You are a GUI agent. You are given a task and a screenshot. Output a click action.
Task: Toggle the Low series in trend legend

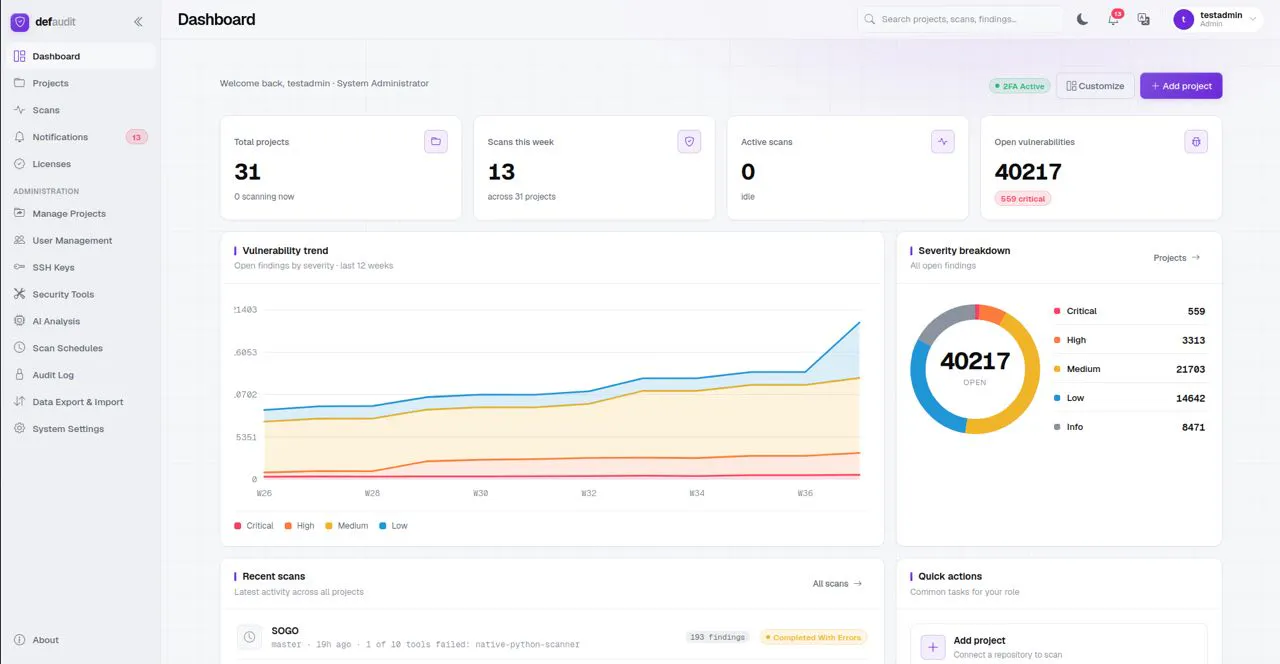pos(394,526)
